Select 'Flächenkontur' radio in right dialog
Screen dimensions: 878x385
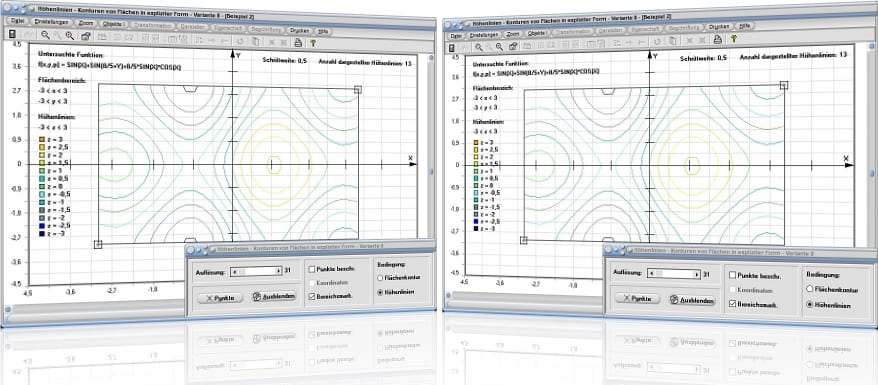coord(809,289)
